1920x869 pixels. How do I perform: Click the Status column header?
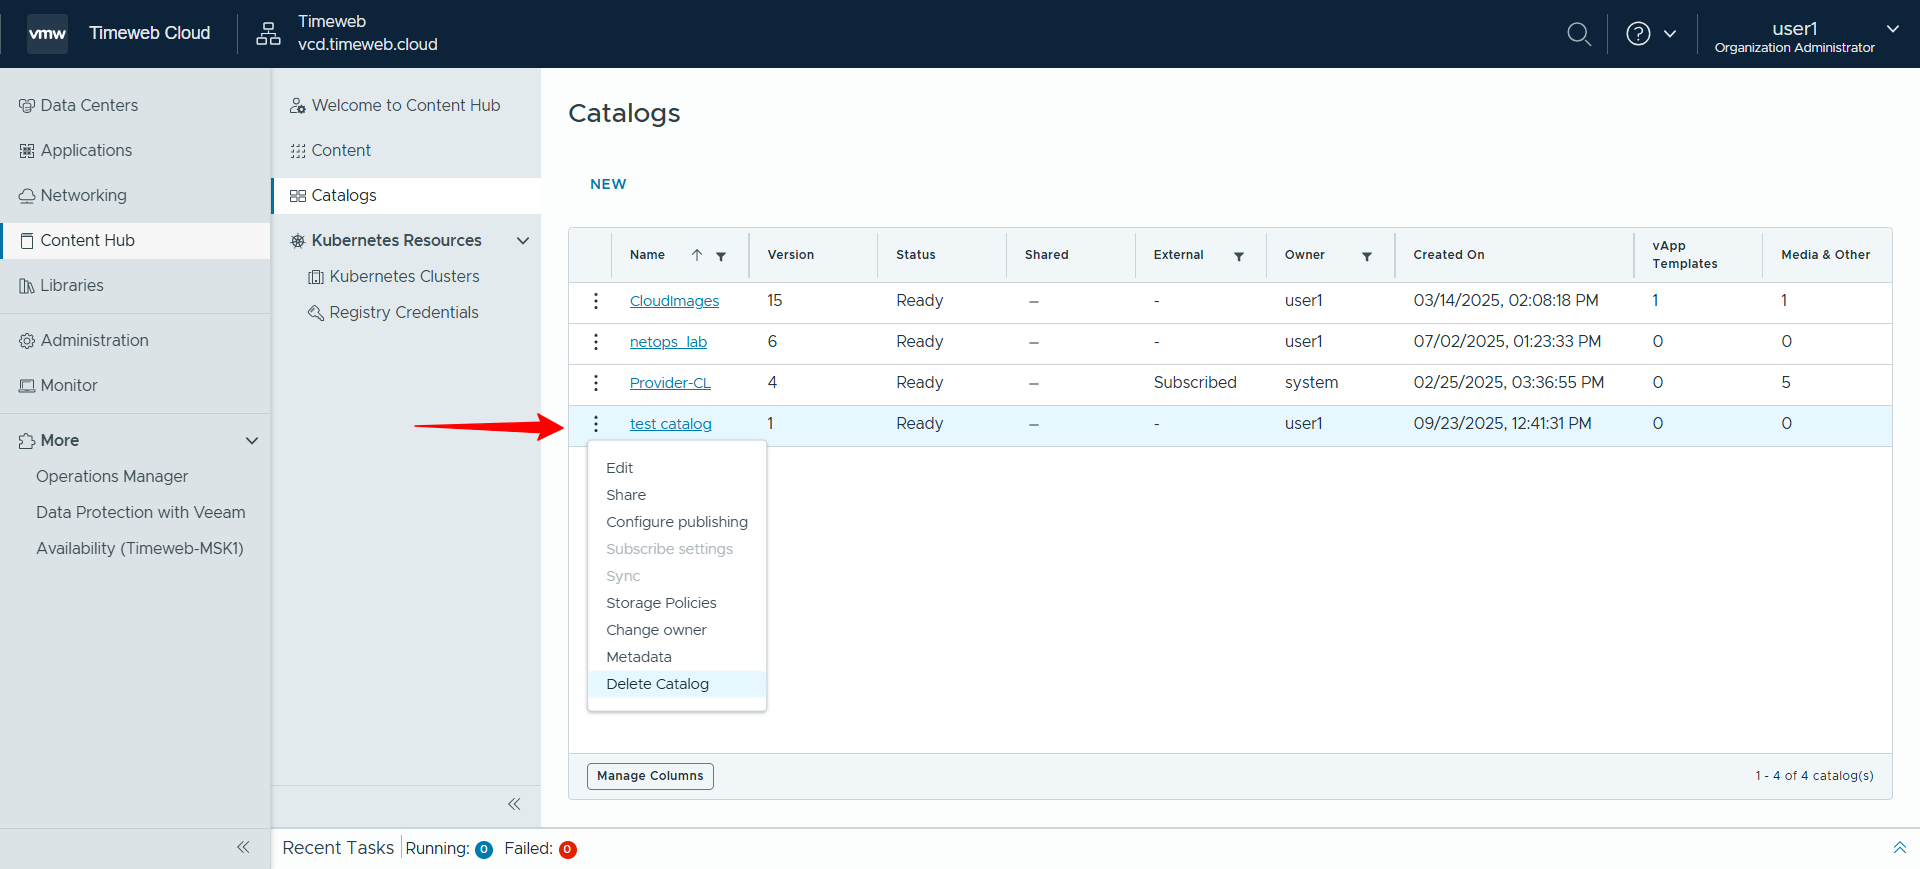coord(915,255)
